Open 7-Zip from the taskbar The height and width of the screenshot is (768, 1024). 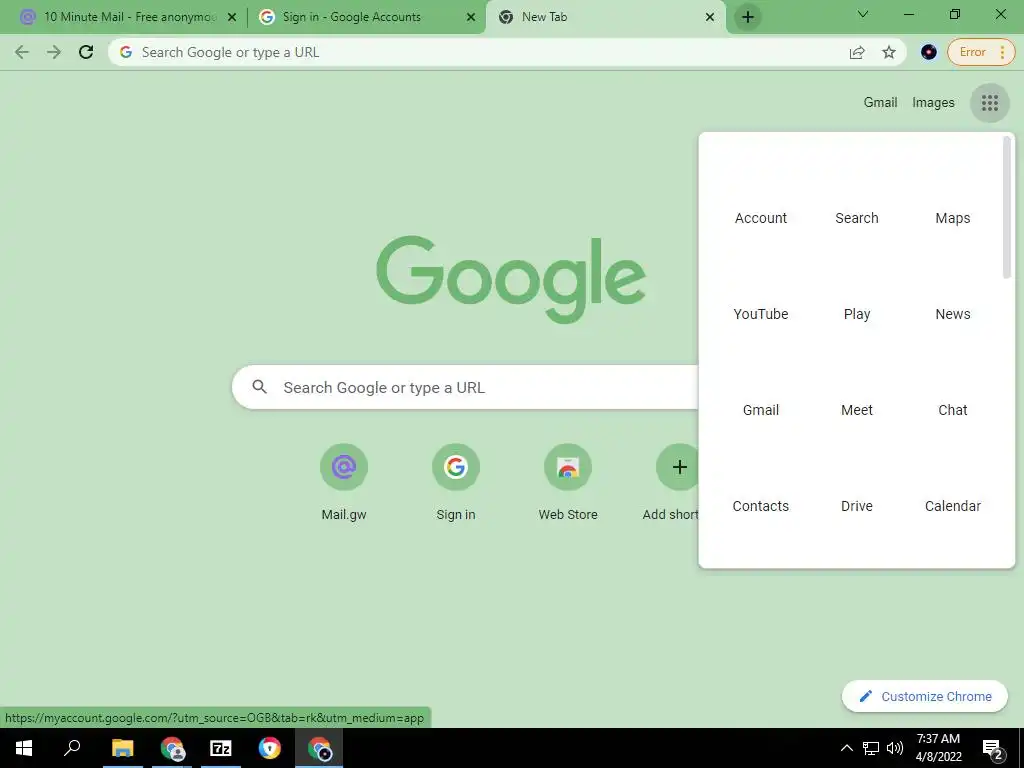tap(221, 748)
